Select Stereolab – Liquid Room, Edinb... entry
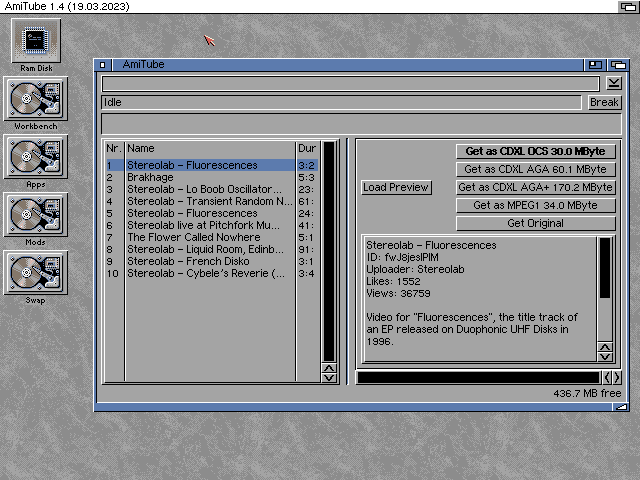The height and width of the screenshot is (480, 640). (212, 249)
